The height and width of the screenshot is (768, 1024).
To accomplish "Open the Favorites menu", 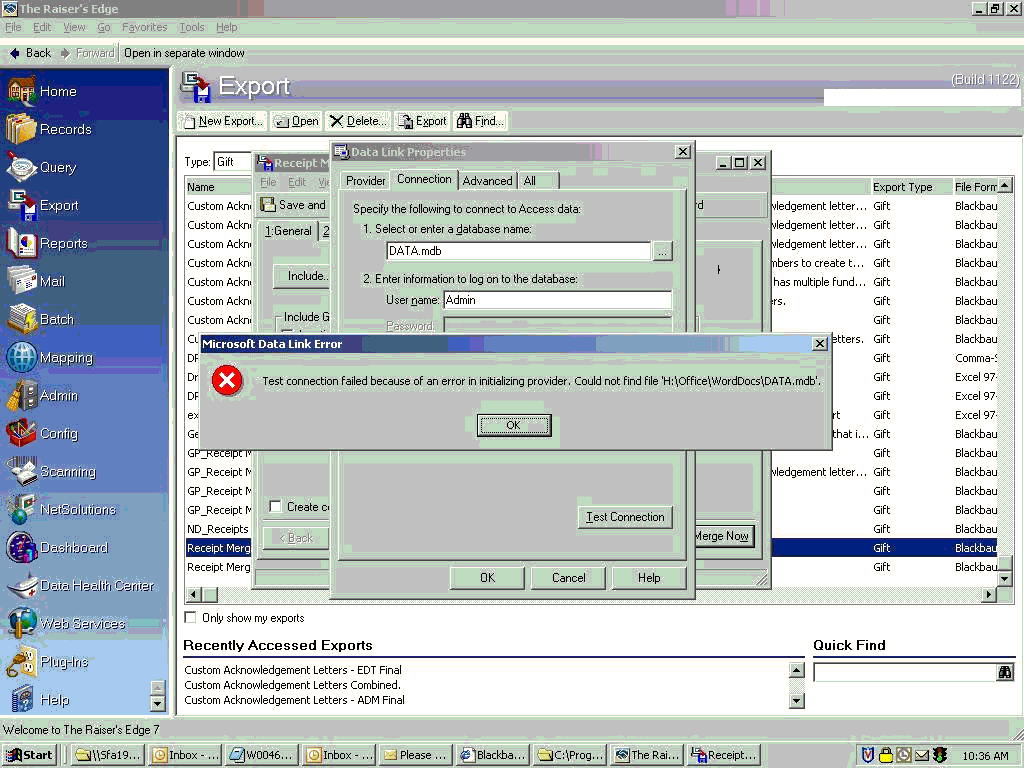I will [x=144, y=27].
